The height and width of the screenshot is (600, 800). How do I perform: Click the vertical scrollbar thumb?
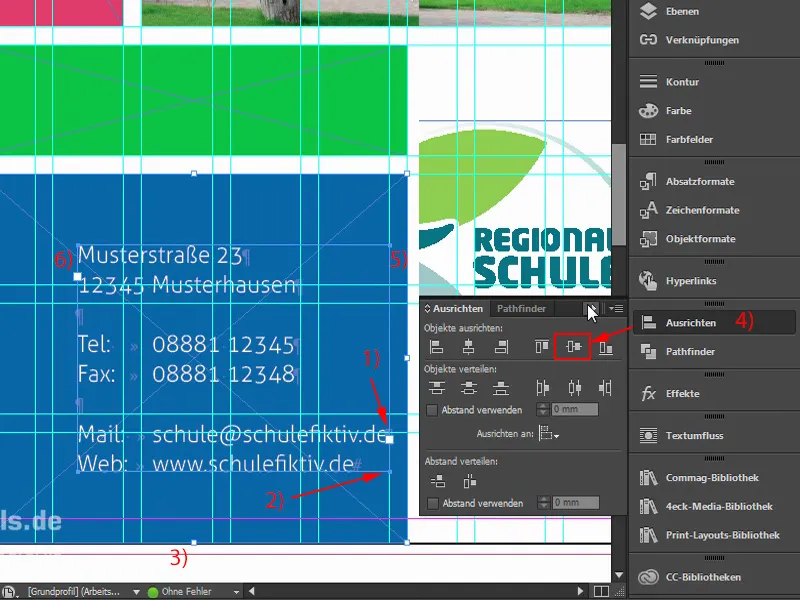pyautogui.click(x=619, y=194)
